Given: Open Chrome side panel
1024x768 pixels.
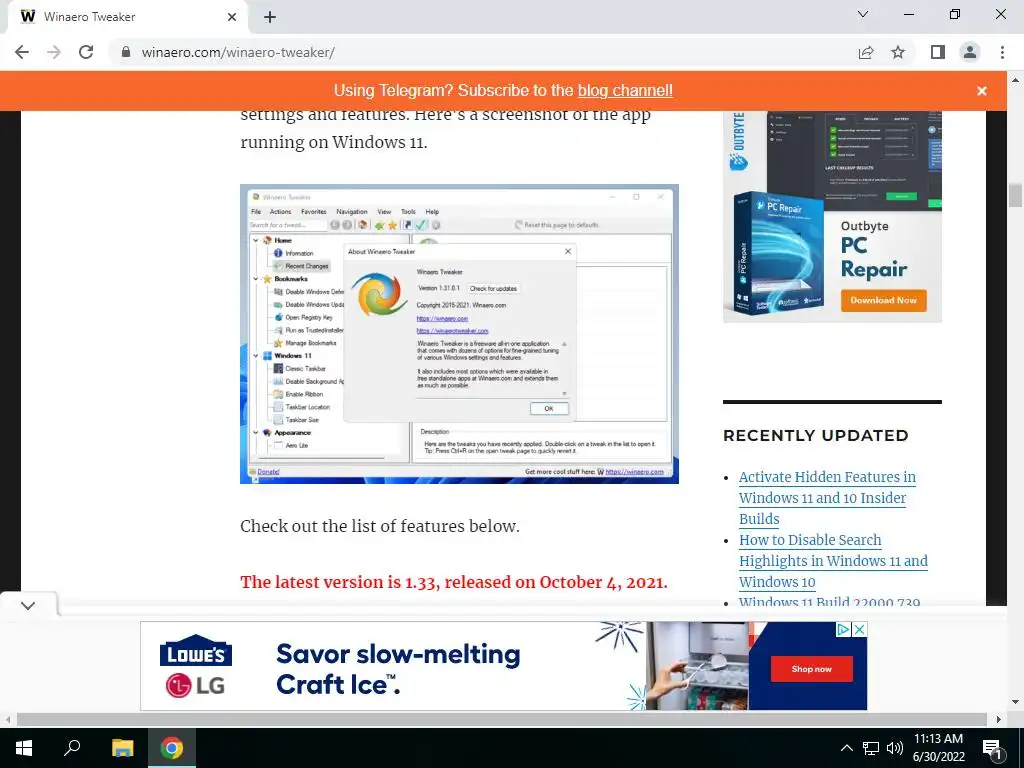Looking at the screenshot, I should click(x=938, y=52).
